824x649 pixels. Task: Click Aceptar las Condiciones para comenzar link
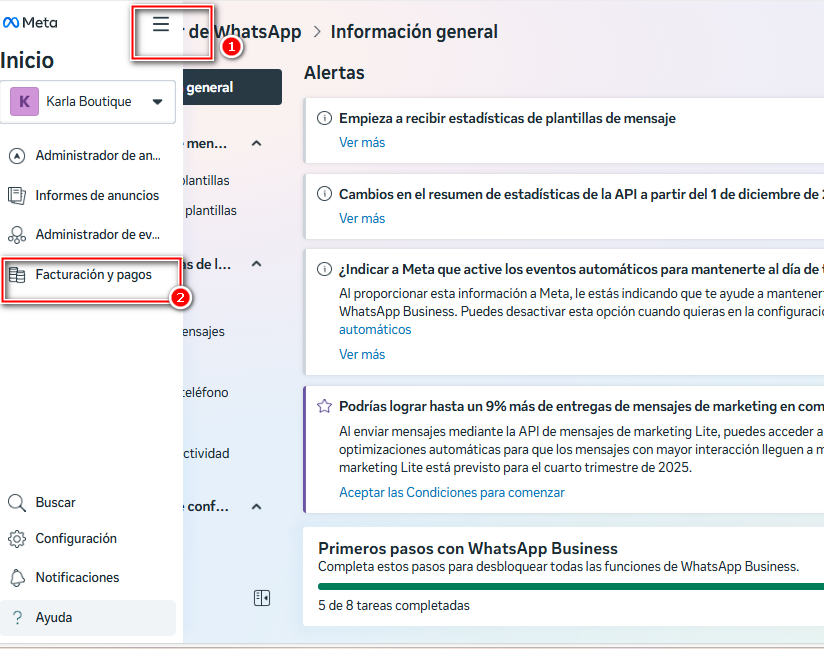(x=451, y=492)
